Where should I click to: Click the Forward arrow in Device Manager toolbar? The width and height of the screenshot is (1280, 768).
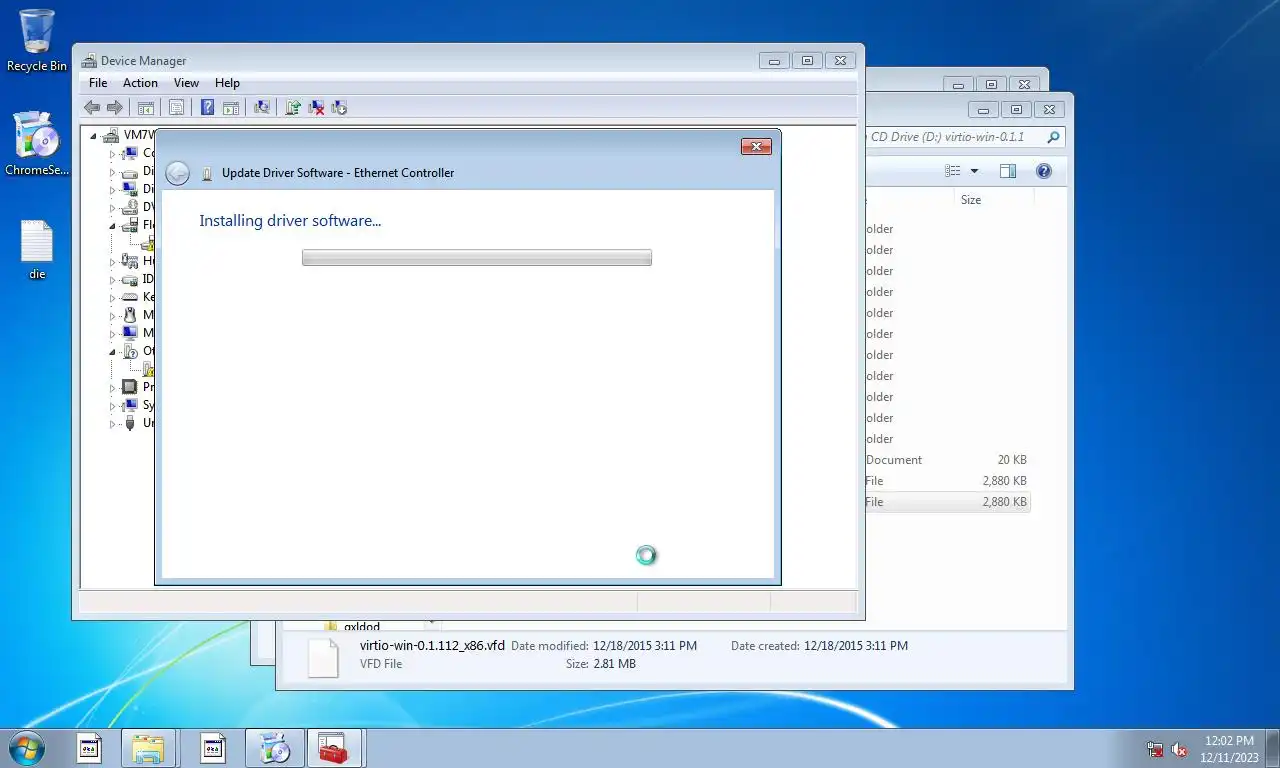point(115,107)
